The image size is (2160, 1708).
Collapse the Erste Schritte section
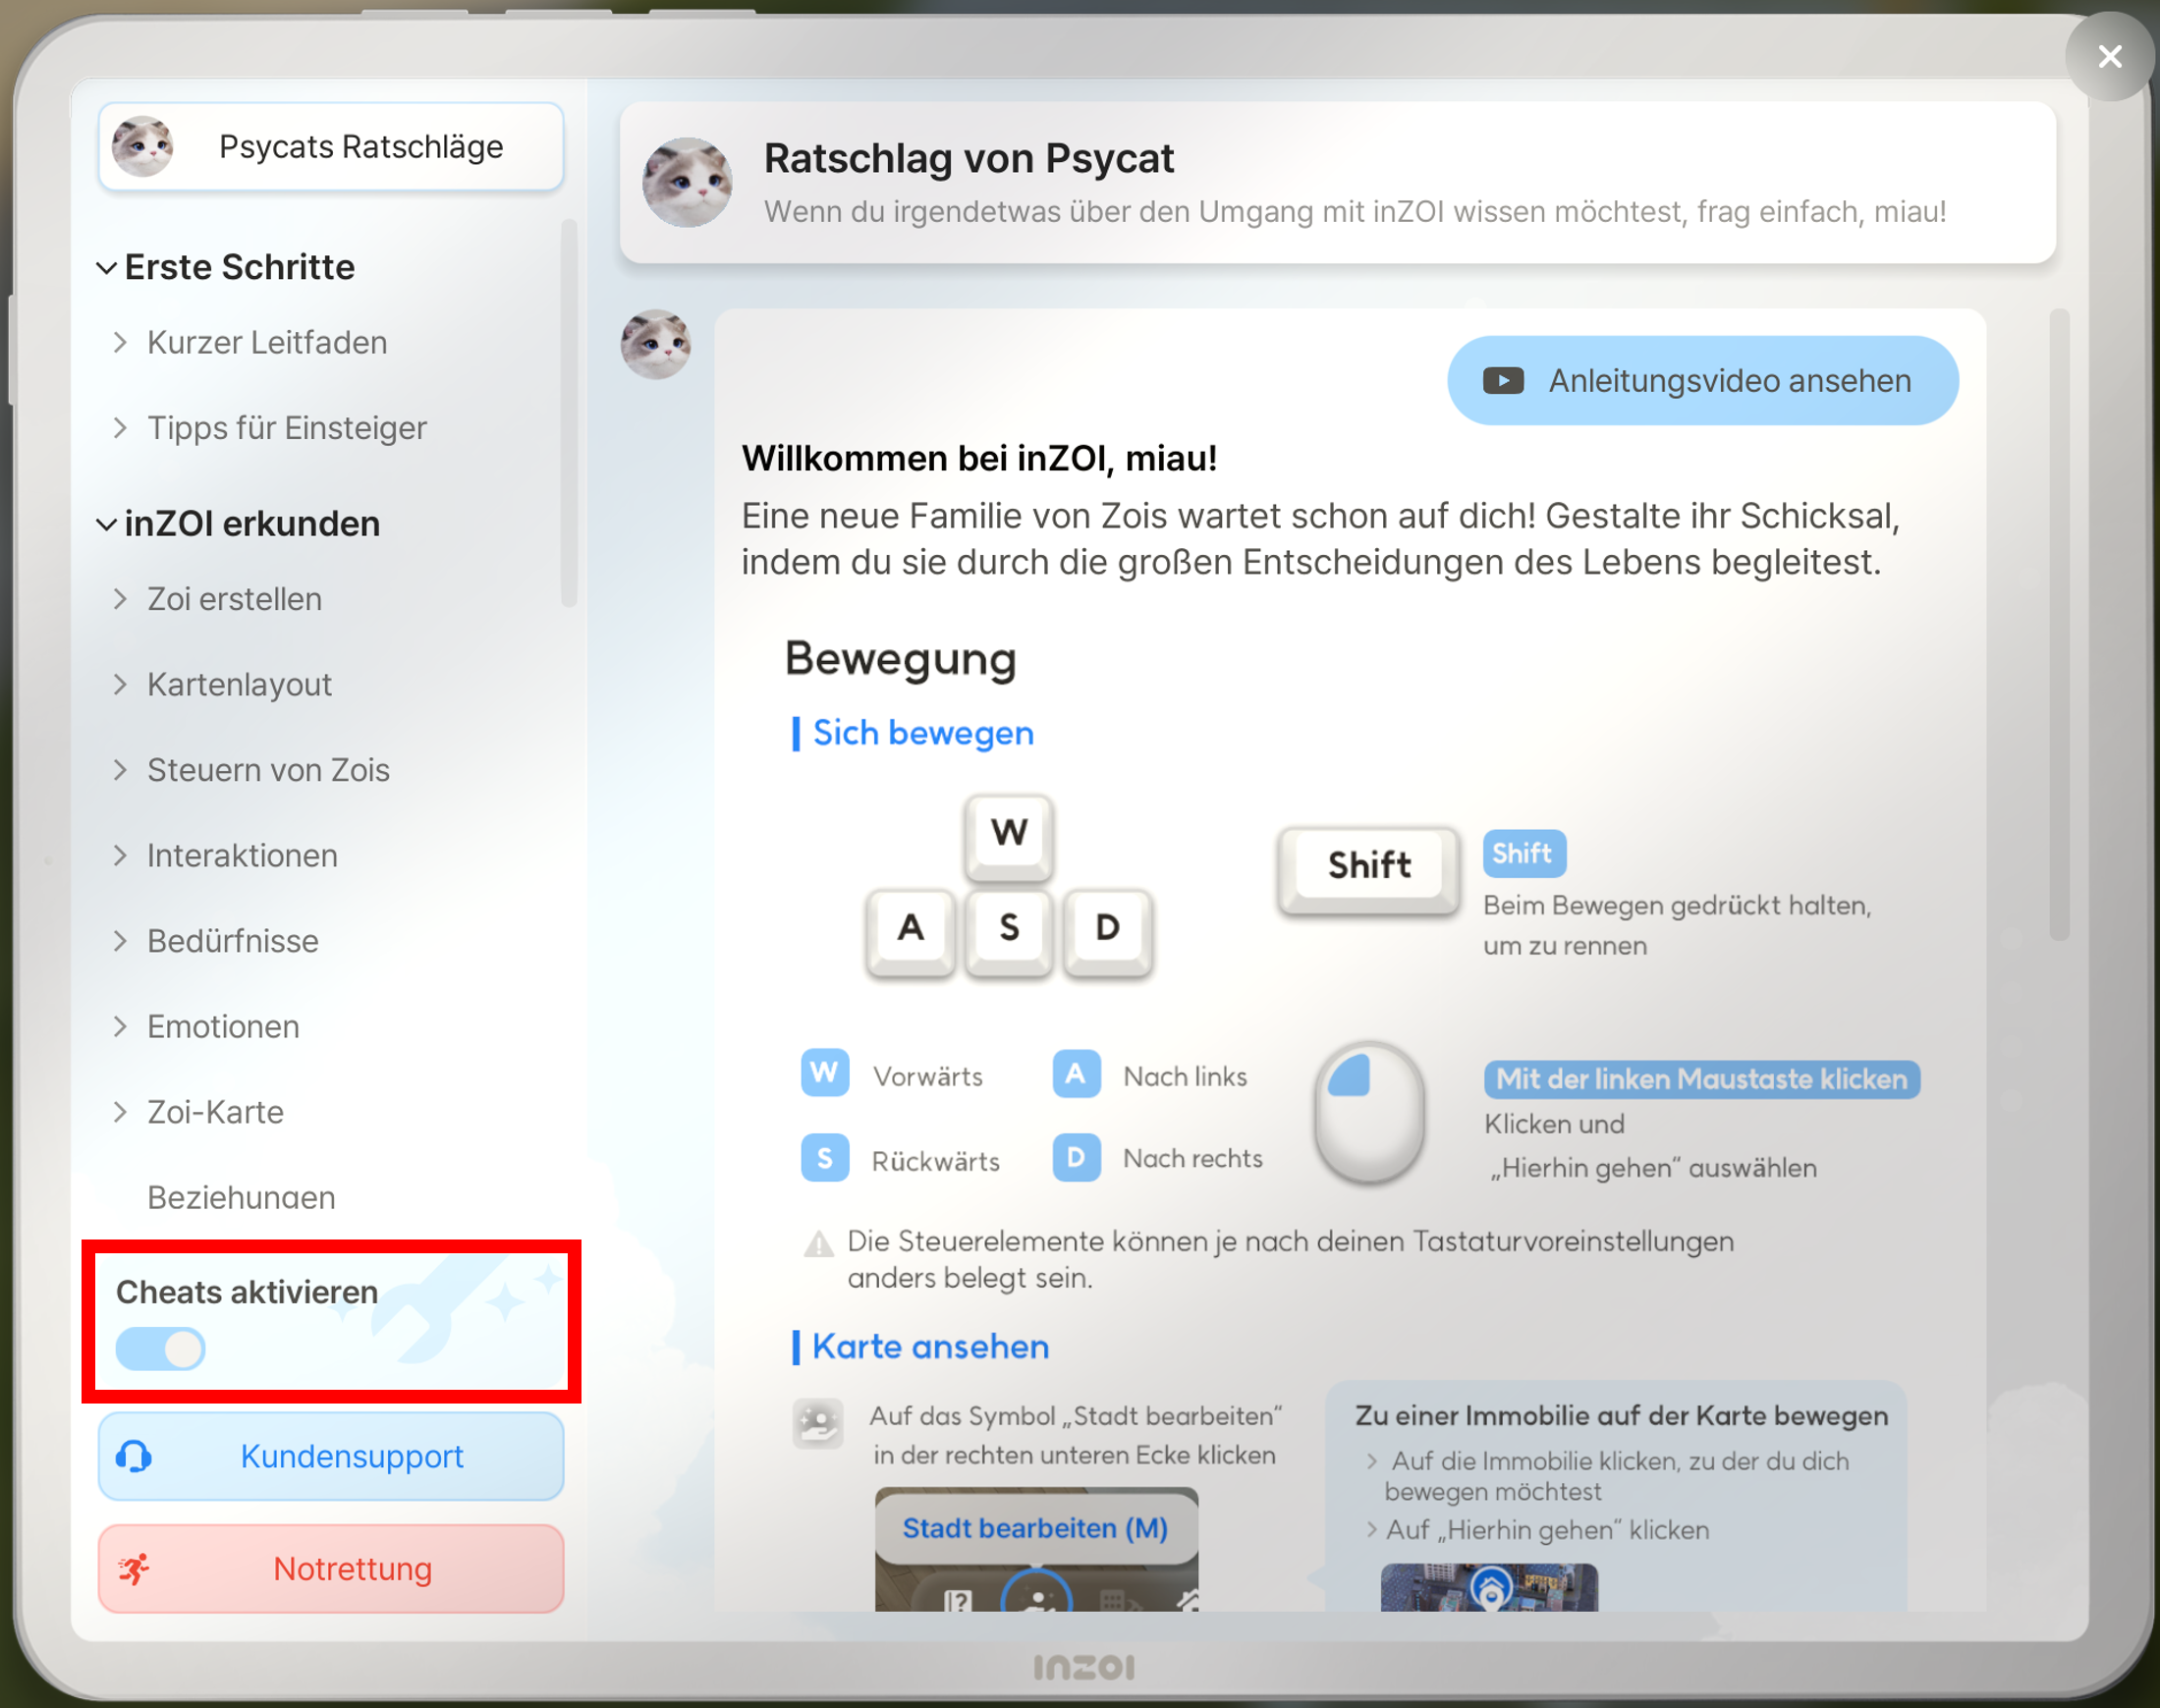pos(106,268)
